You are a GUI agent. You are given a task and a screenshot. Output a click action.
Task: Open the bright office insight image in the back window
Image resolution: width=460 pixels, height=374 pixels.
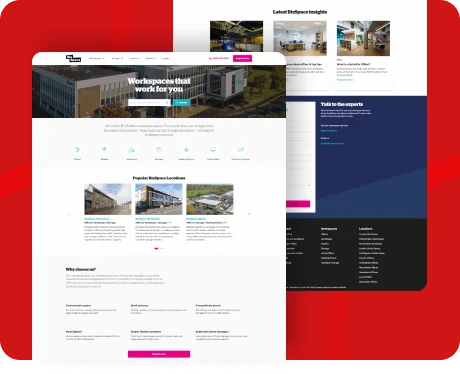[x=300, y=38]
